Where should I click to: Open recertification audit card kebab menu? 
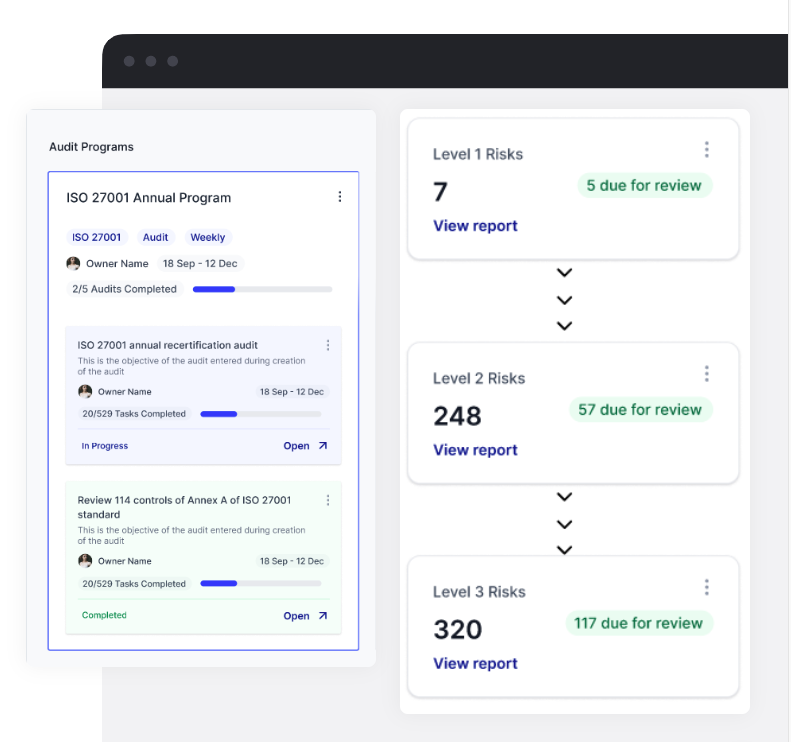(x=328, y=345)
